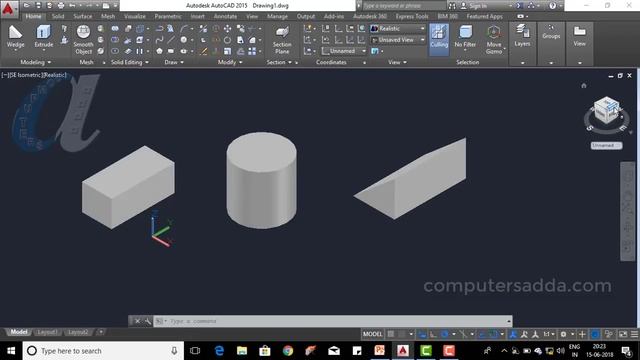This screenshot has height=360, width=640.
Task: Open the Express Tools ribbon tab
Action: tap(412, 16)
